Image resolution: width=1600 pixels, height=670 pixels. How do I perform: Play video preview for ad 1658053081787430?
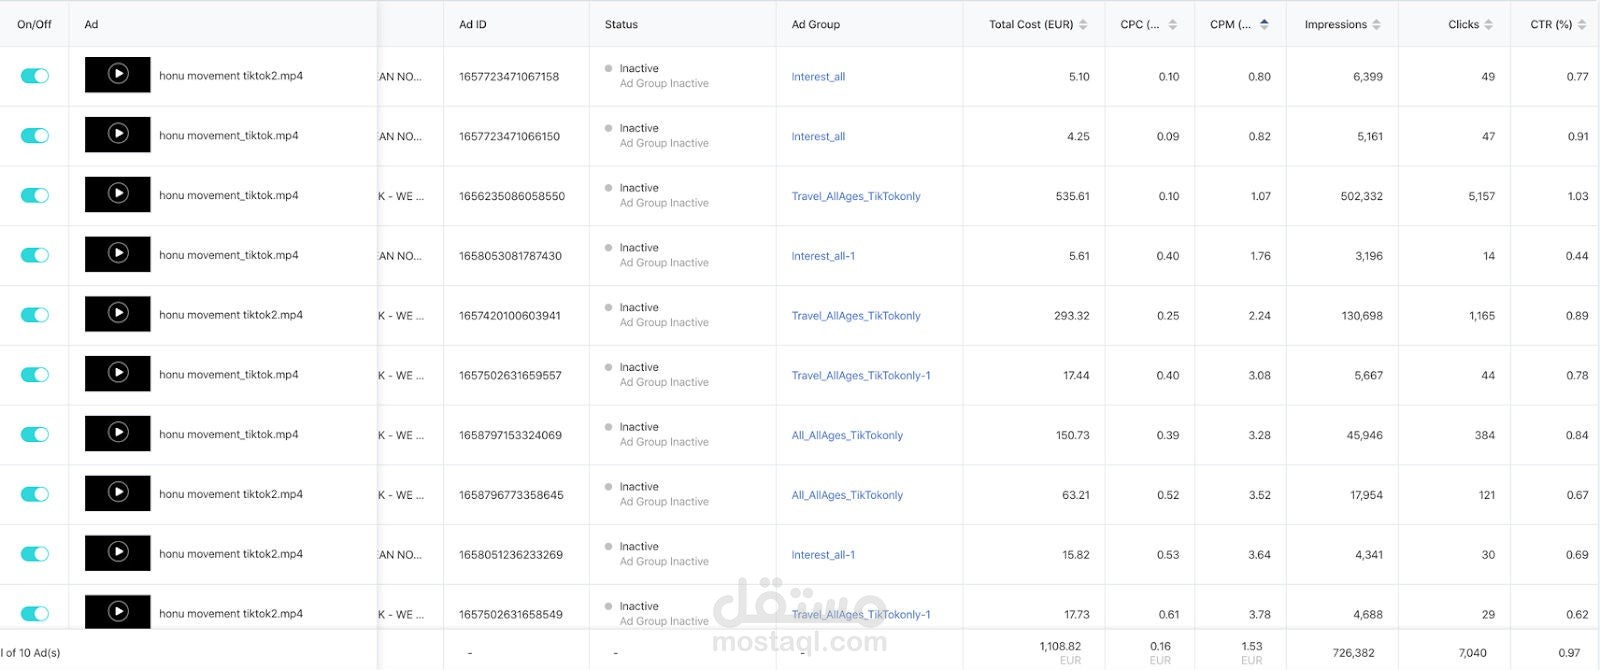[118, 254]
